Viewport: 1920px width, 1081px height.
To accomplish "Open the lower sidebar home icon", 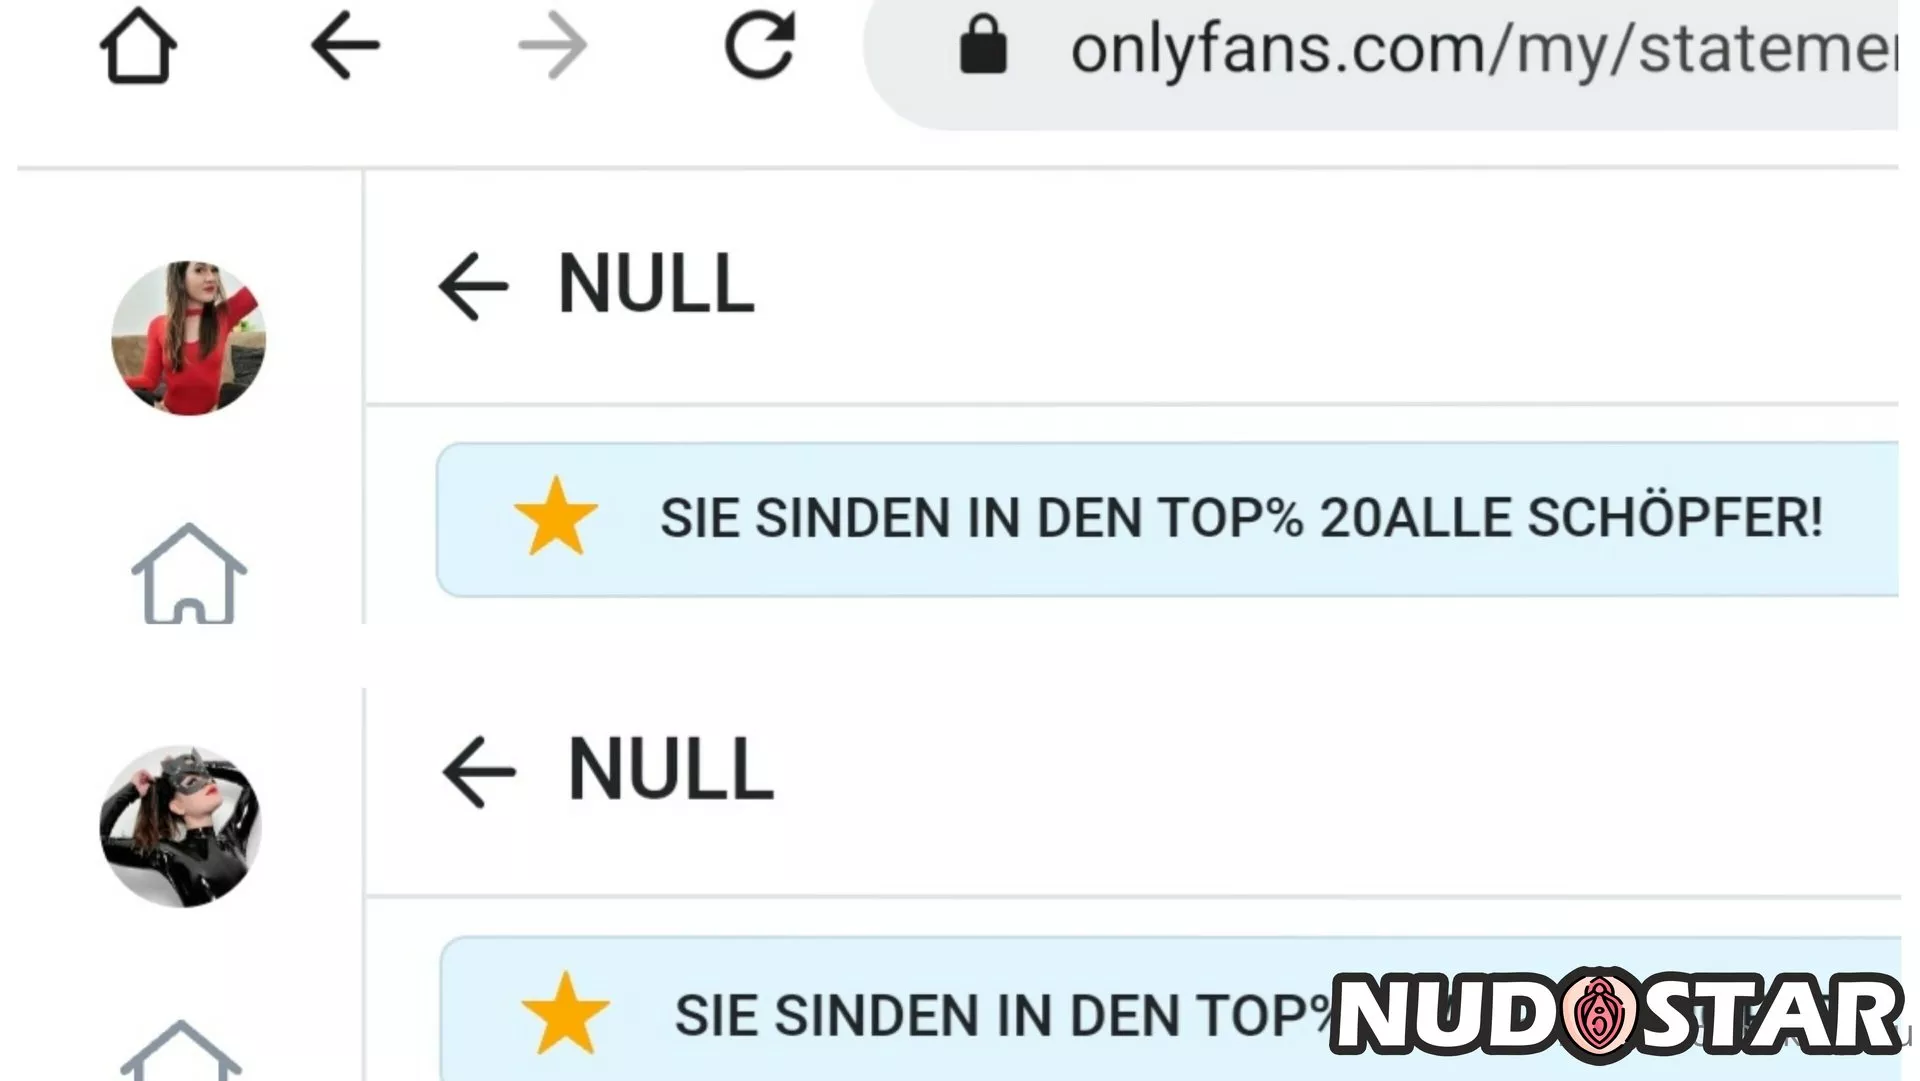I will point(181,1050).
